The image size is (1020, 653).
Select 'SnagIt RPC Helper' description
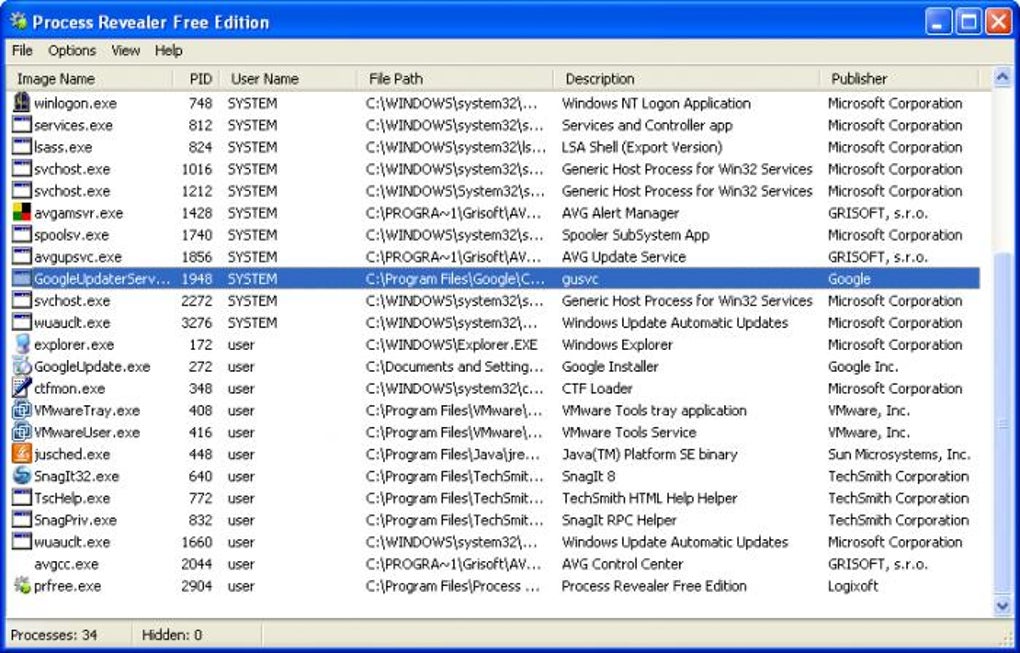[619, 520]
